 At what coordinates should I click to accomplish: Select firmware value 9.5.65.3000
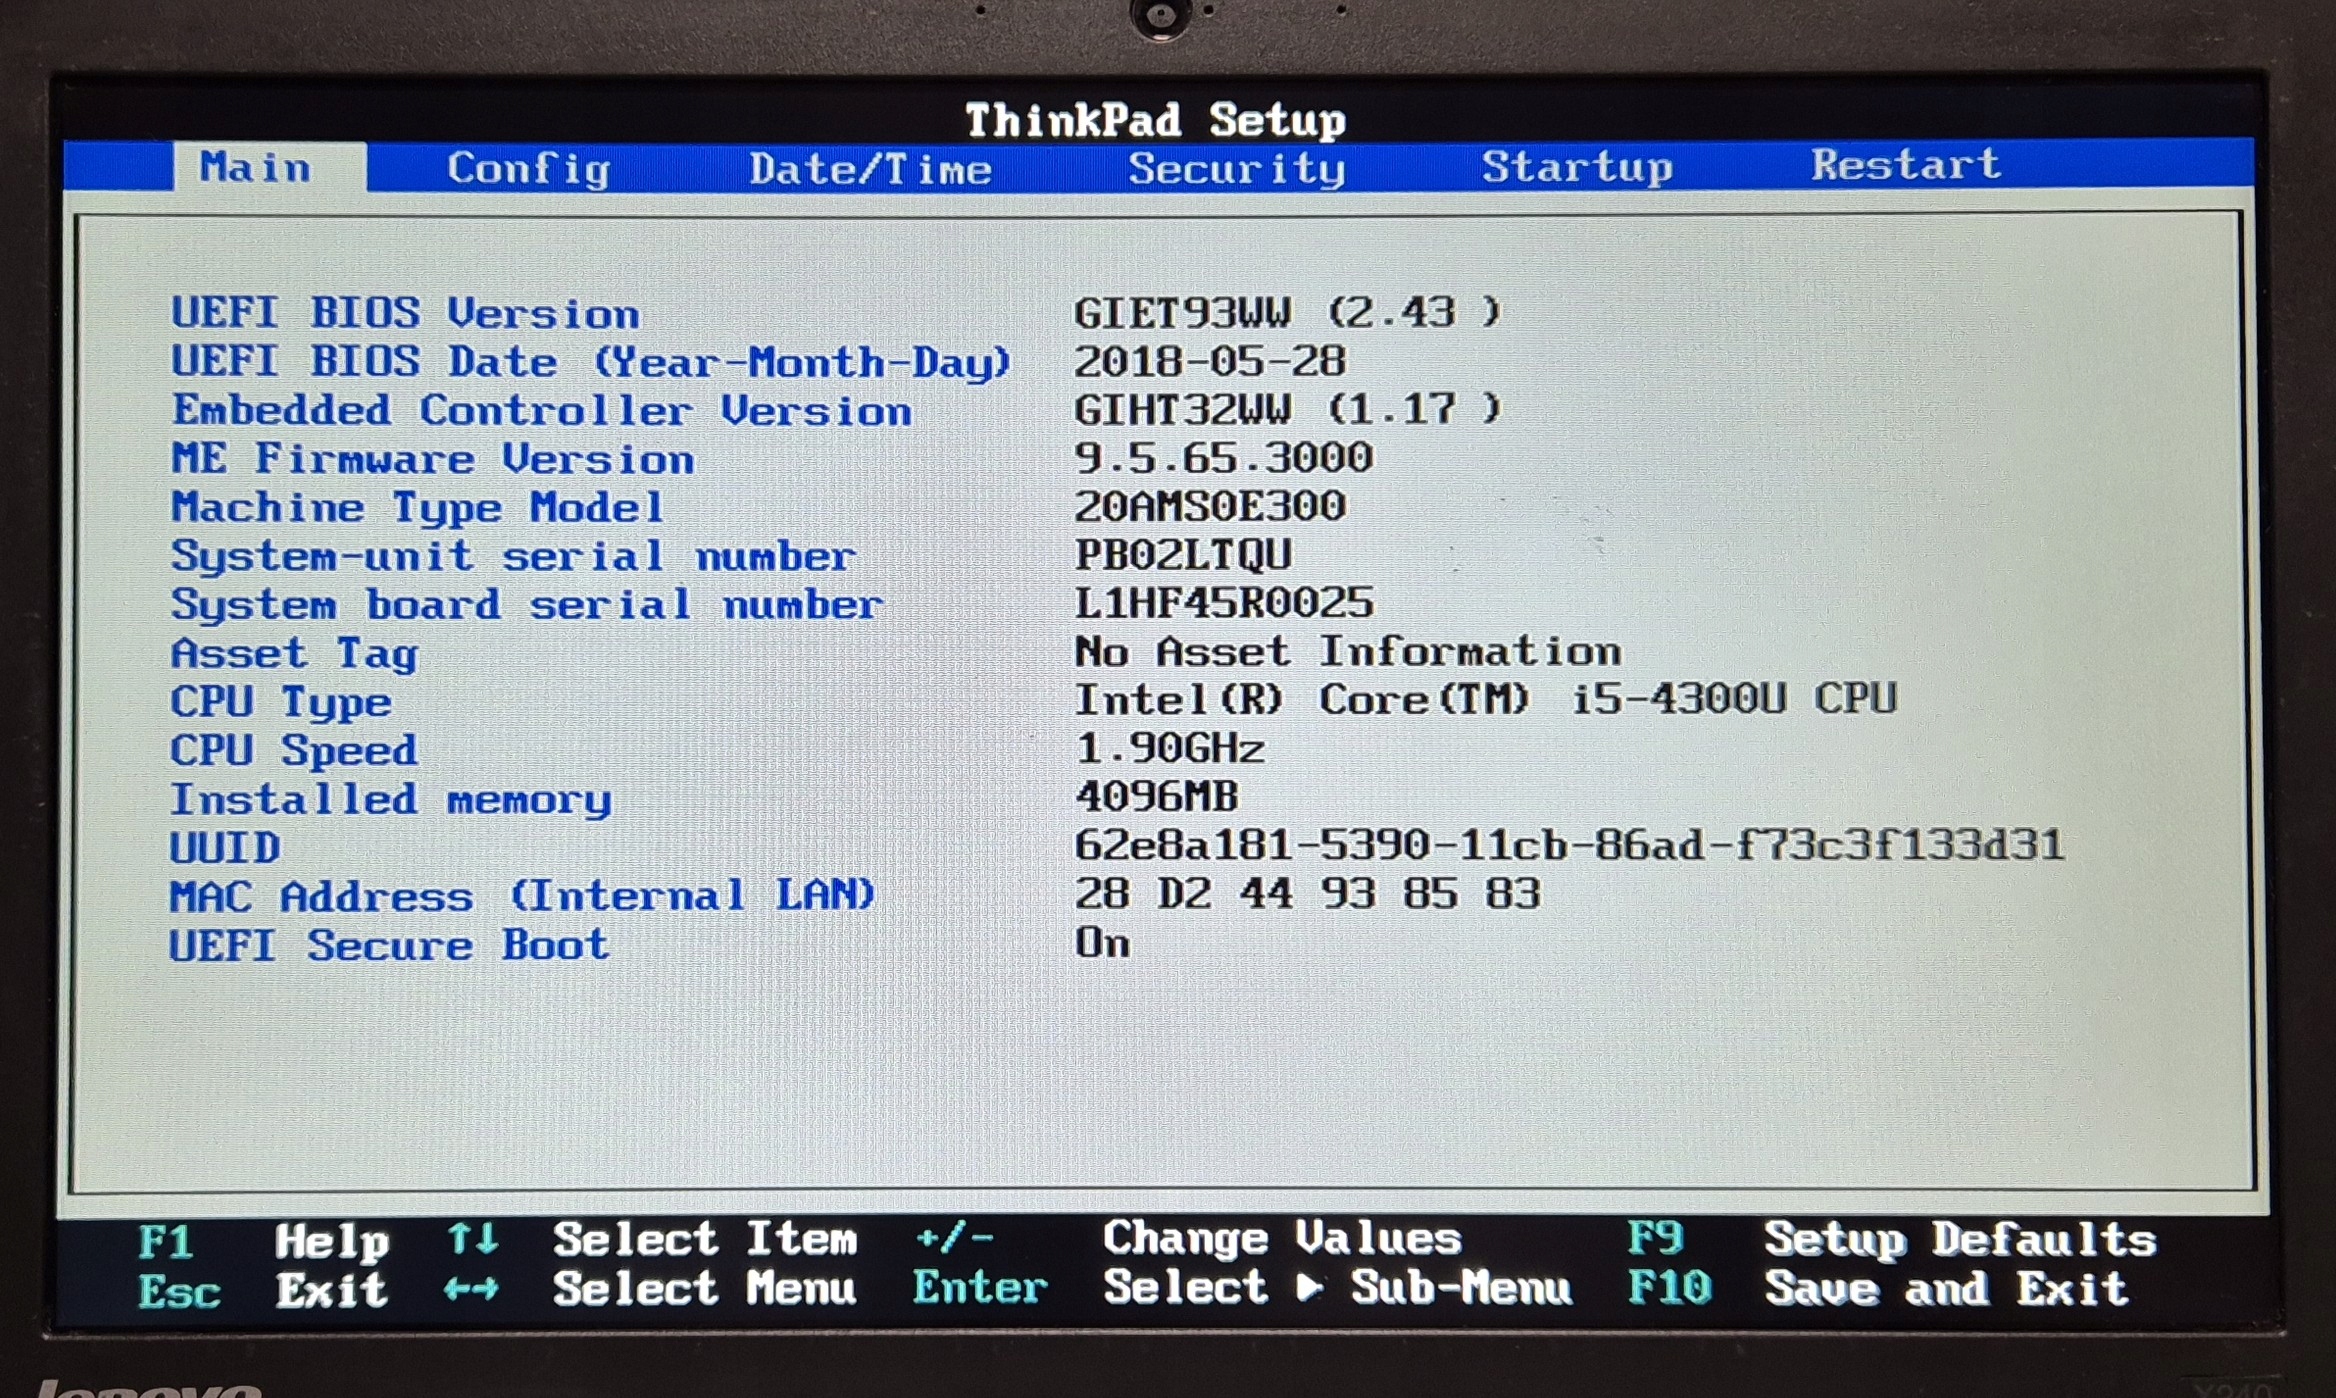(1223, 457)
